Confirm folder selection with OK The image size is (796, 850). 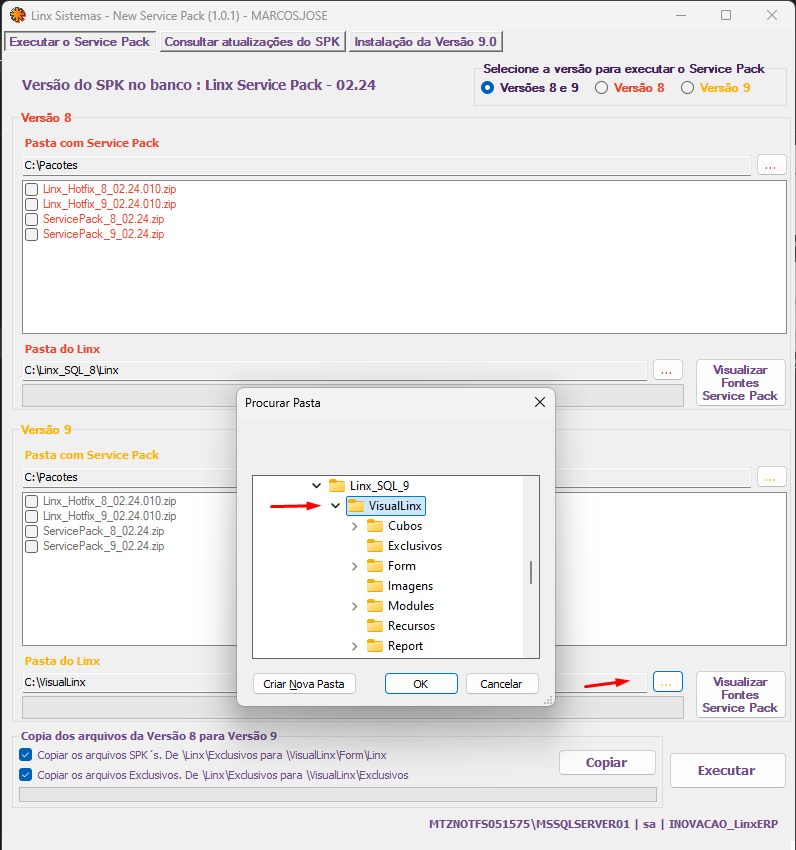pyautogui.click(x=421, y=684)
